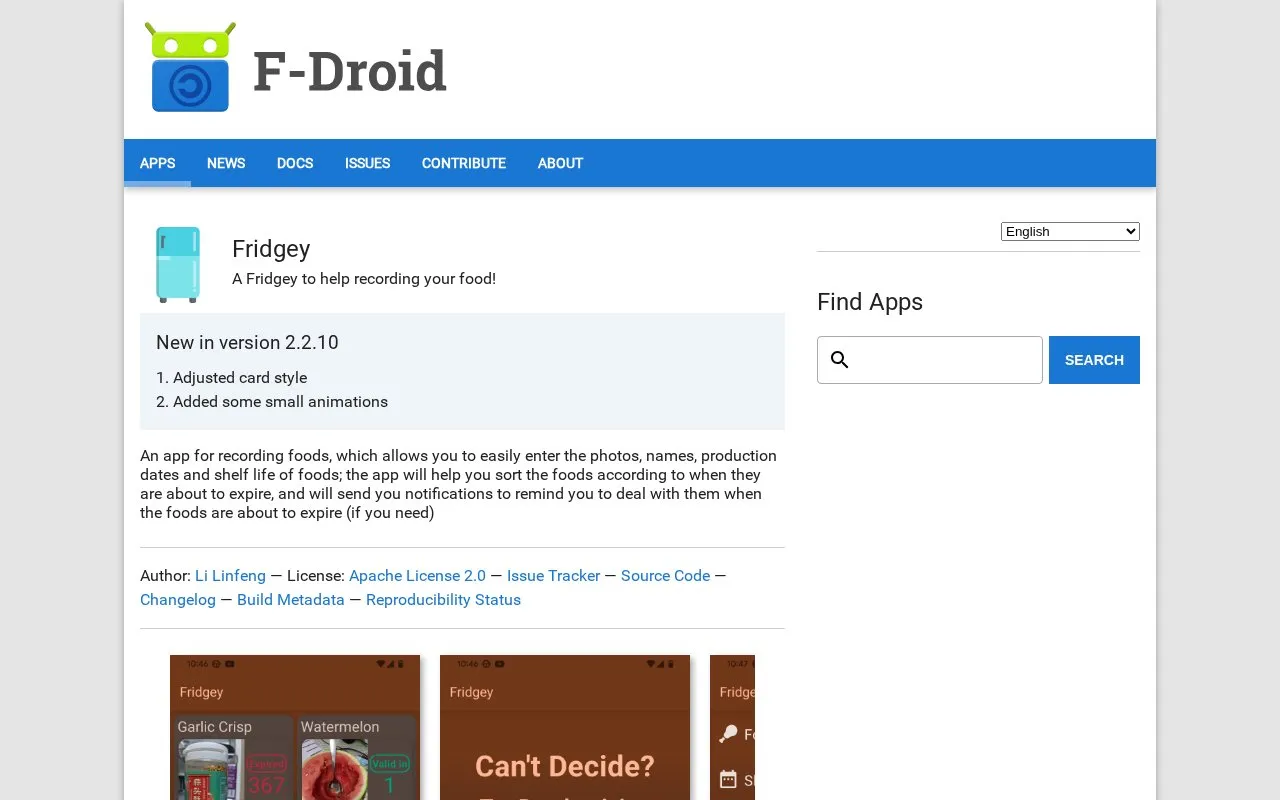Open the ABOUT tab
This screenshot has height=800, width=1280.
tap(560, 163)
